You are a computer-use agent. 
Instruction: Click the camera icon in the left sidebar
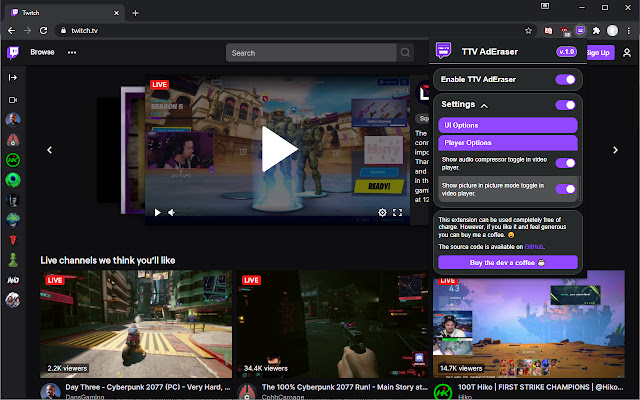point(13,100)
